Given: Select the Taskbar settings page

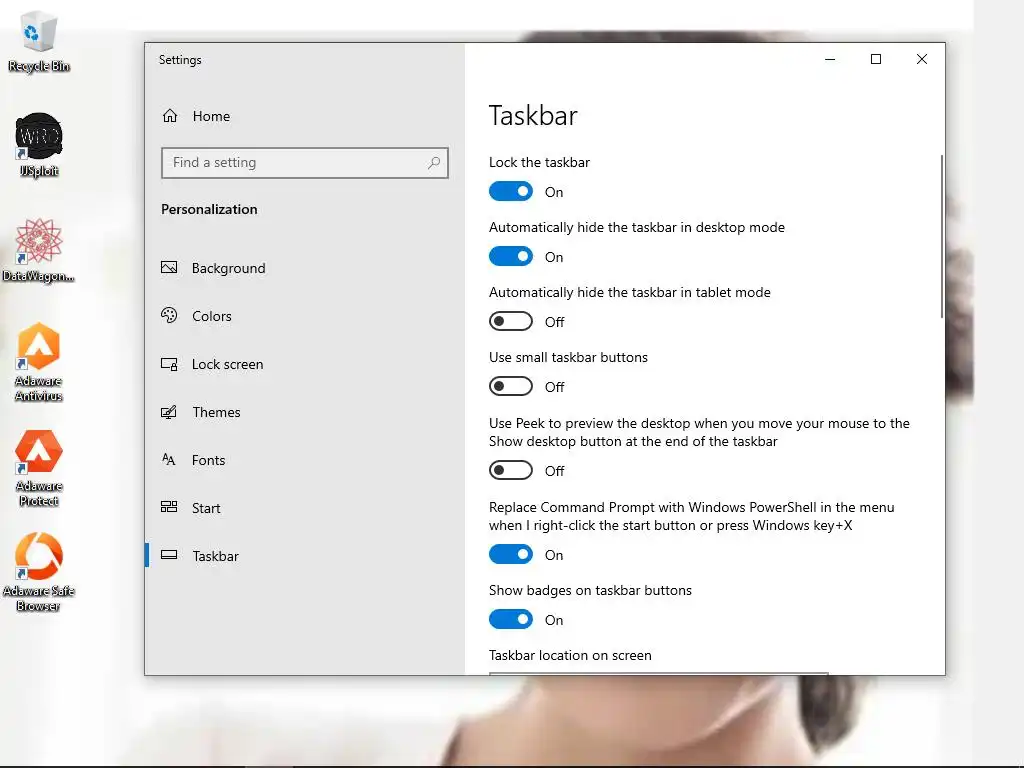Looking at the screenshot, I should 216,556.
